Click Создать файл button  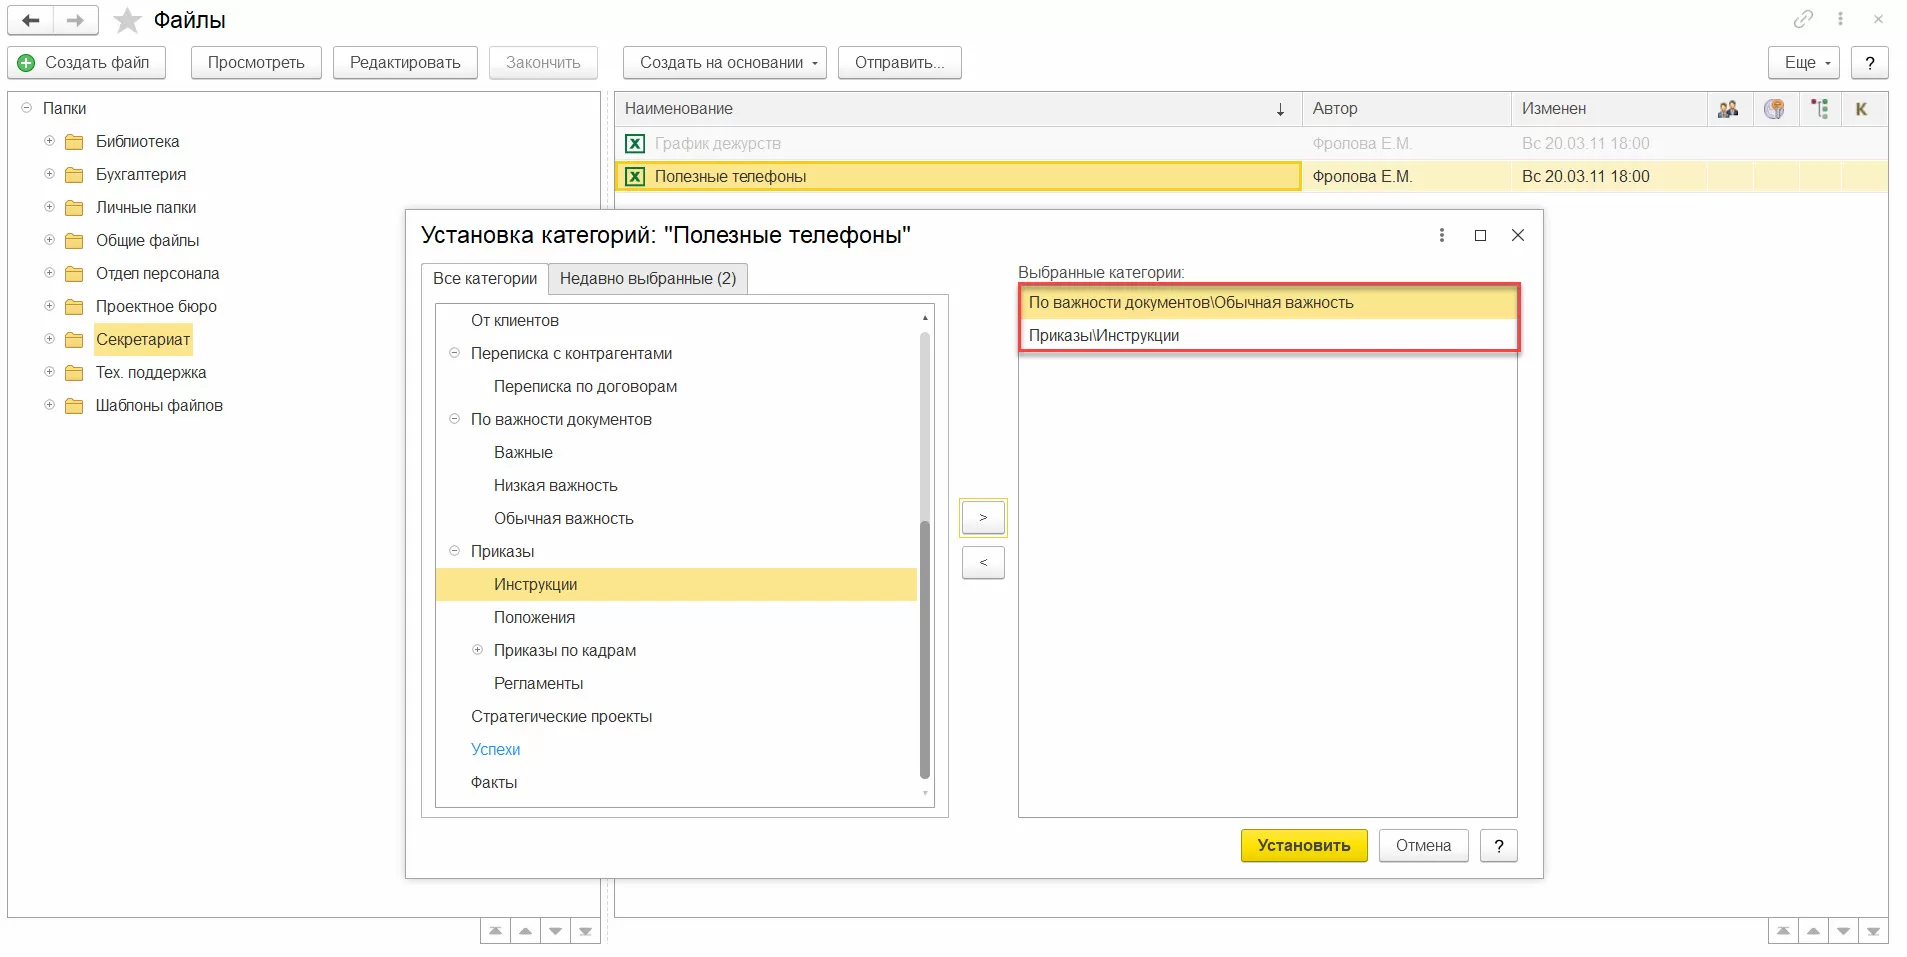[x=86, y=62]
